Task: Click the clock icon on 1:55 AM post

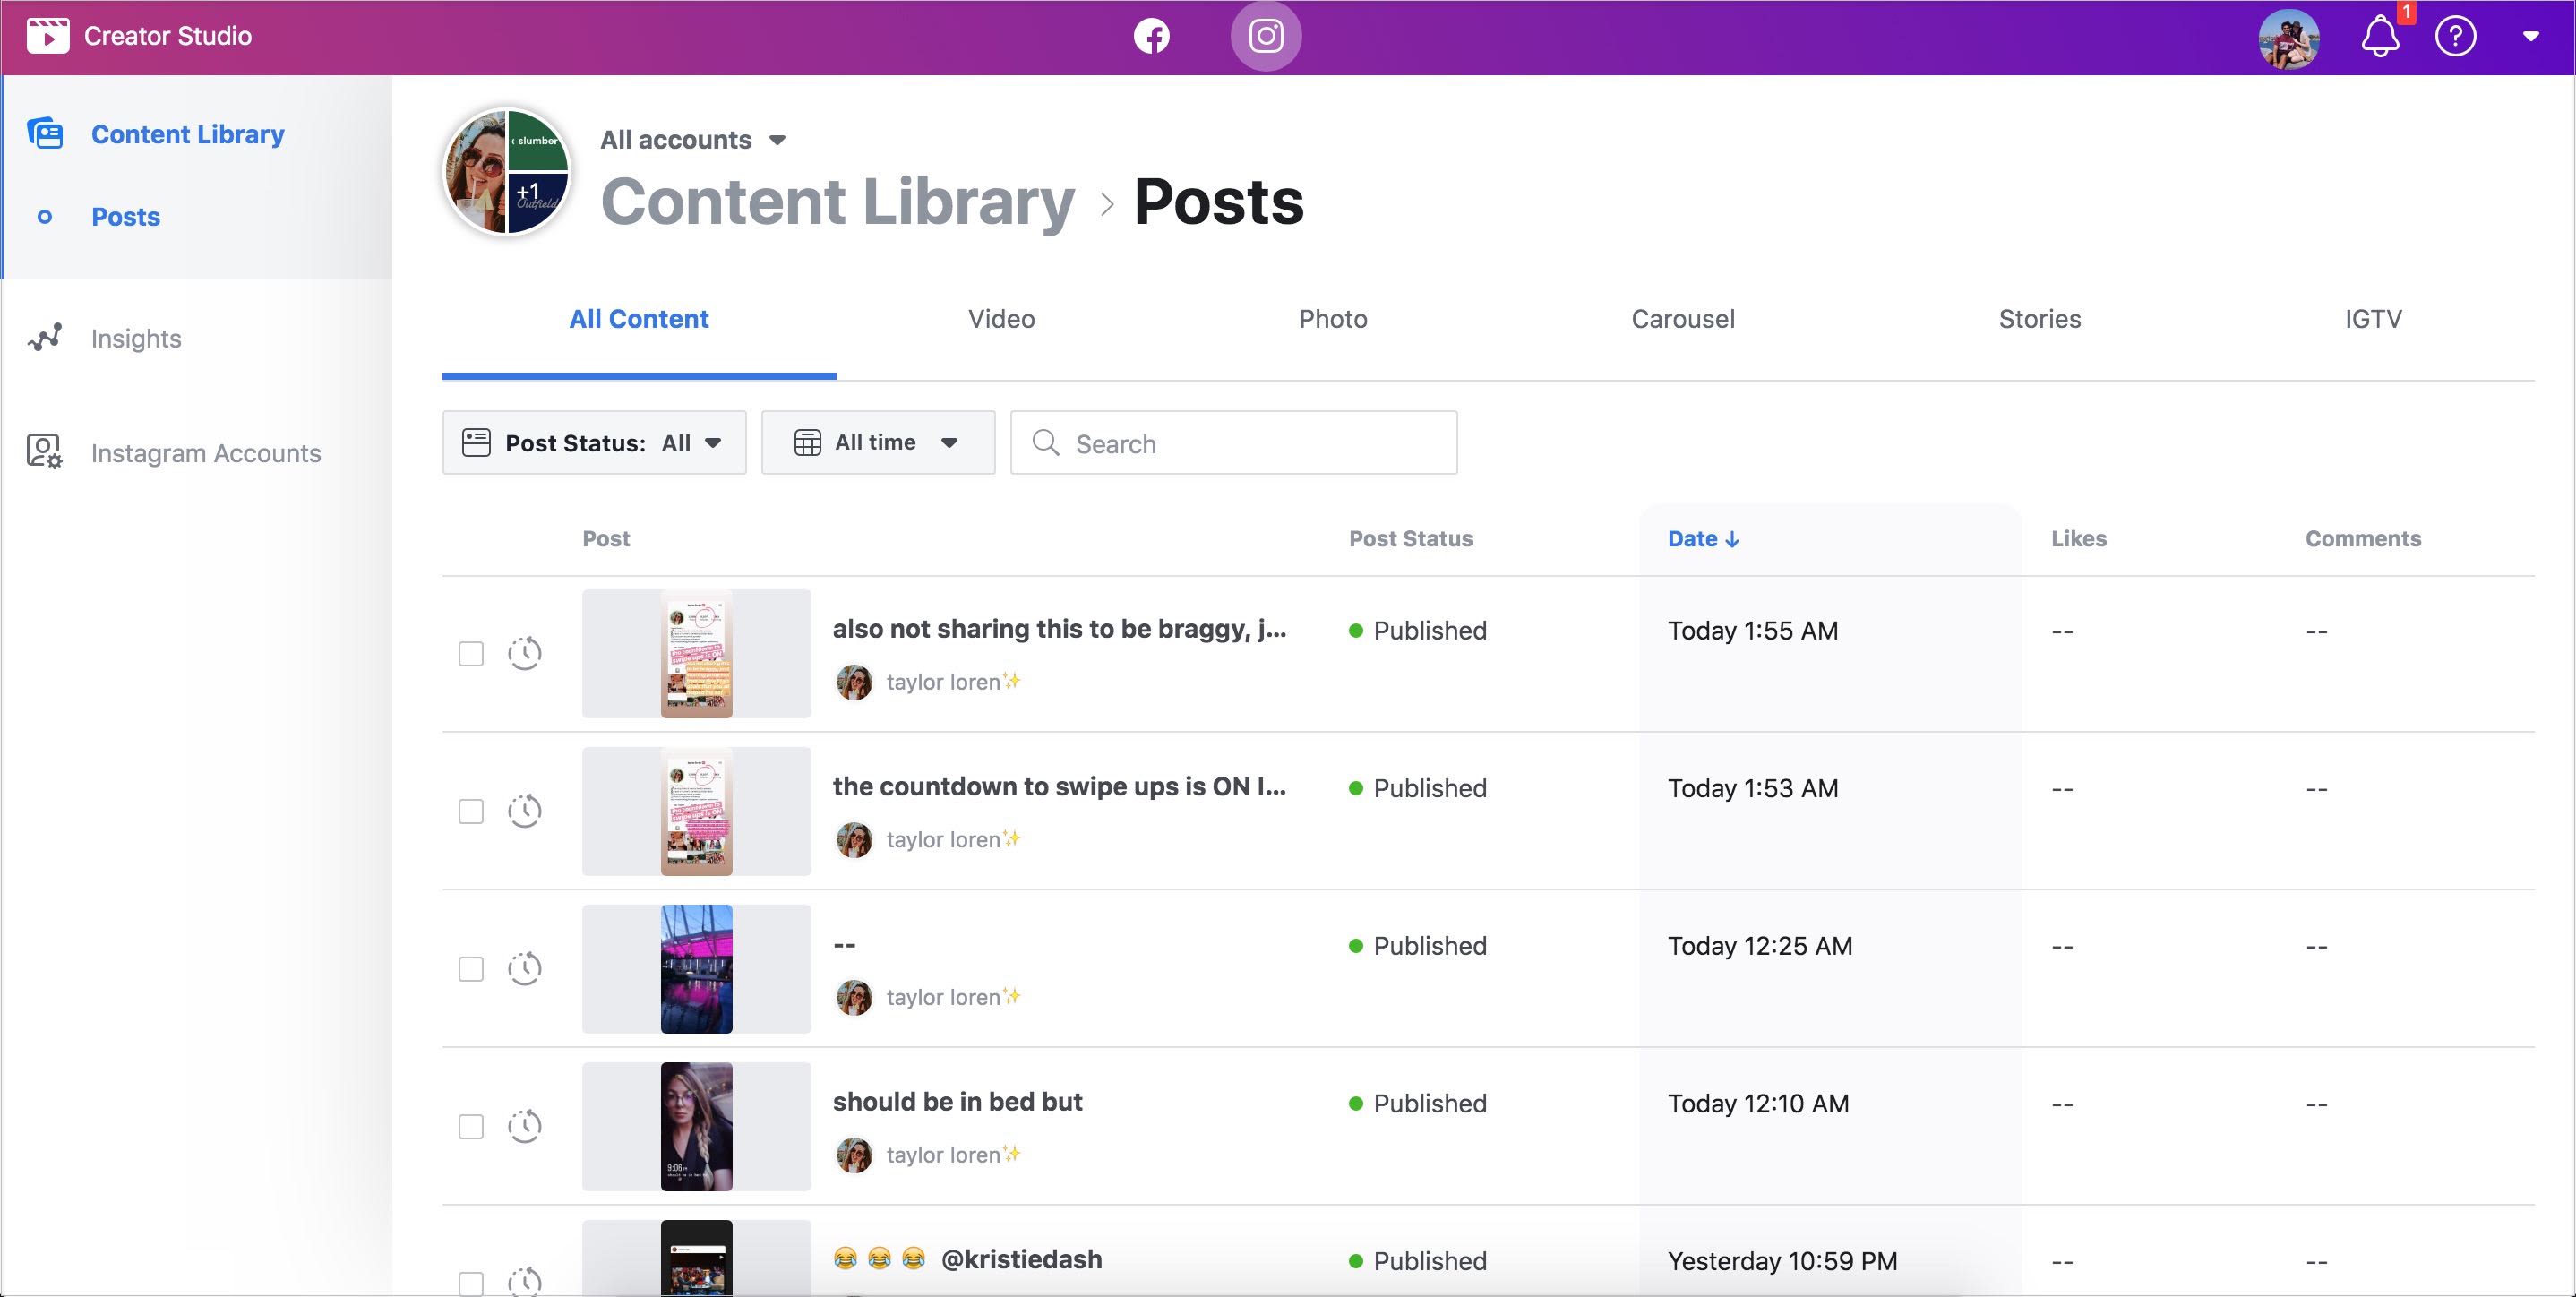Action: pyautogui.click(x=524, y=653)
